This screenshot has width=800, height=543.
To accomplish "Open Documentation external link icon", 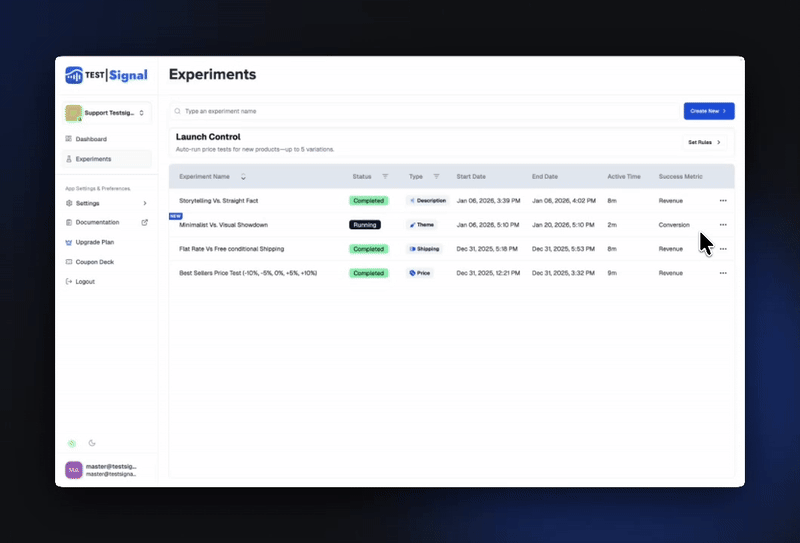I will tap(145, 222).
